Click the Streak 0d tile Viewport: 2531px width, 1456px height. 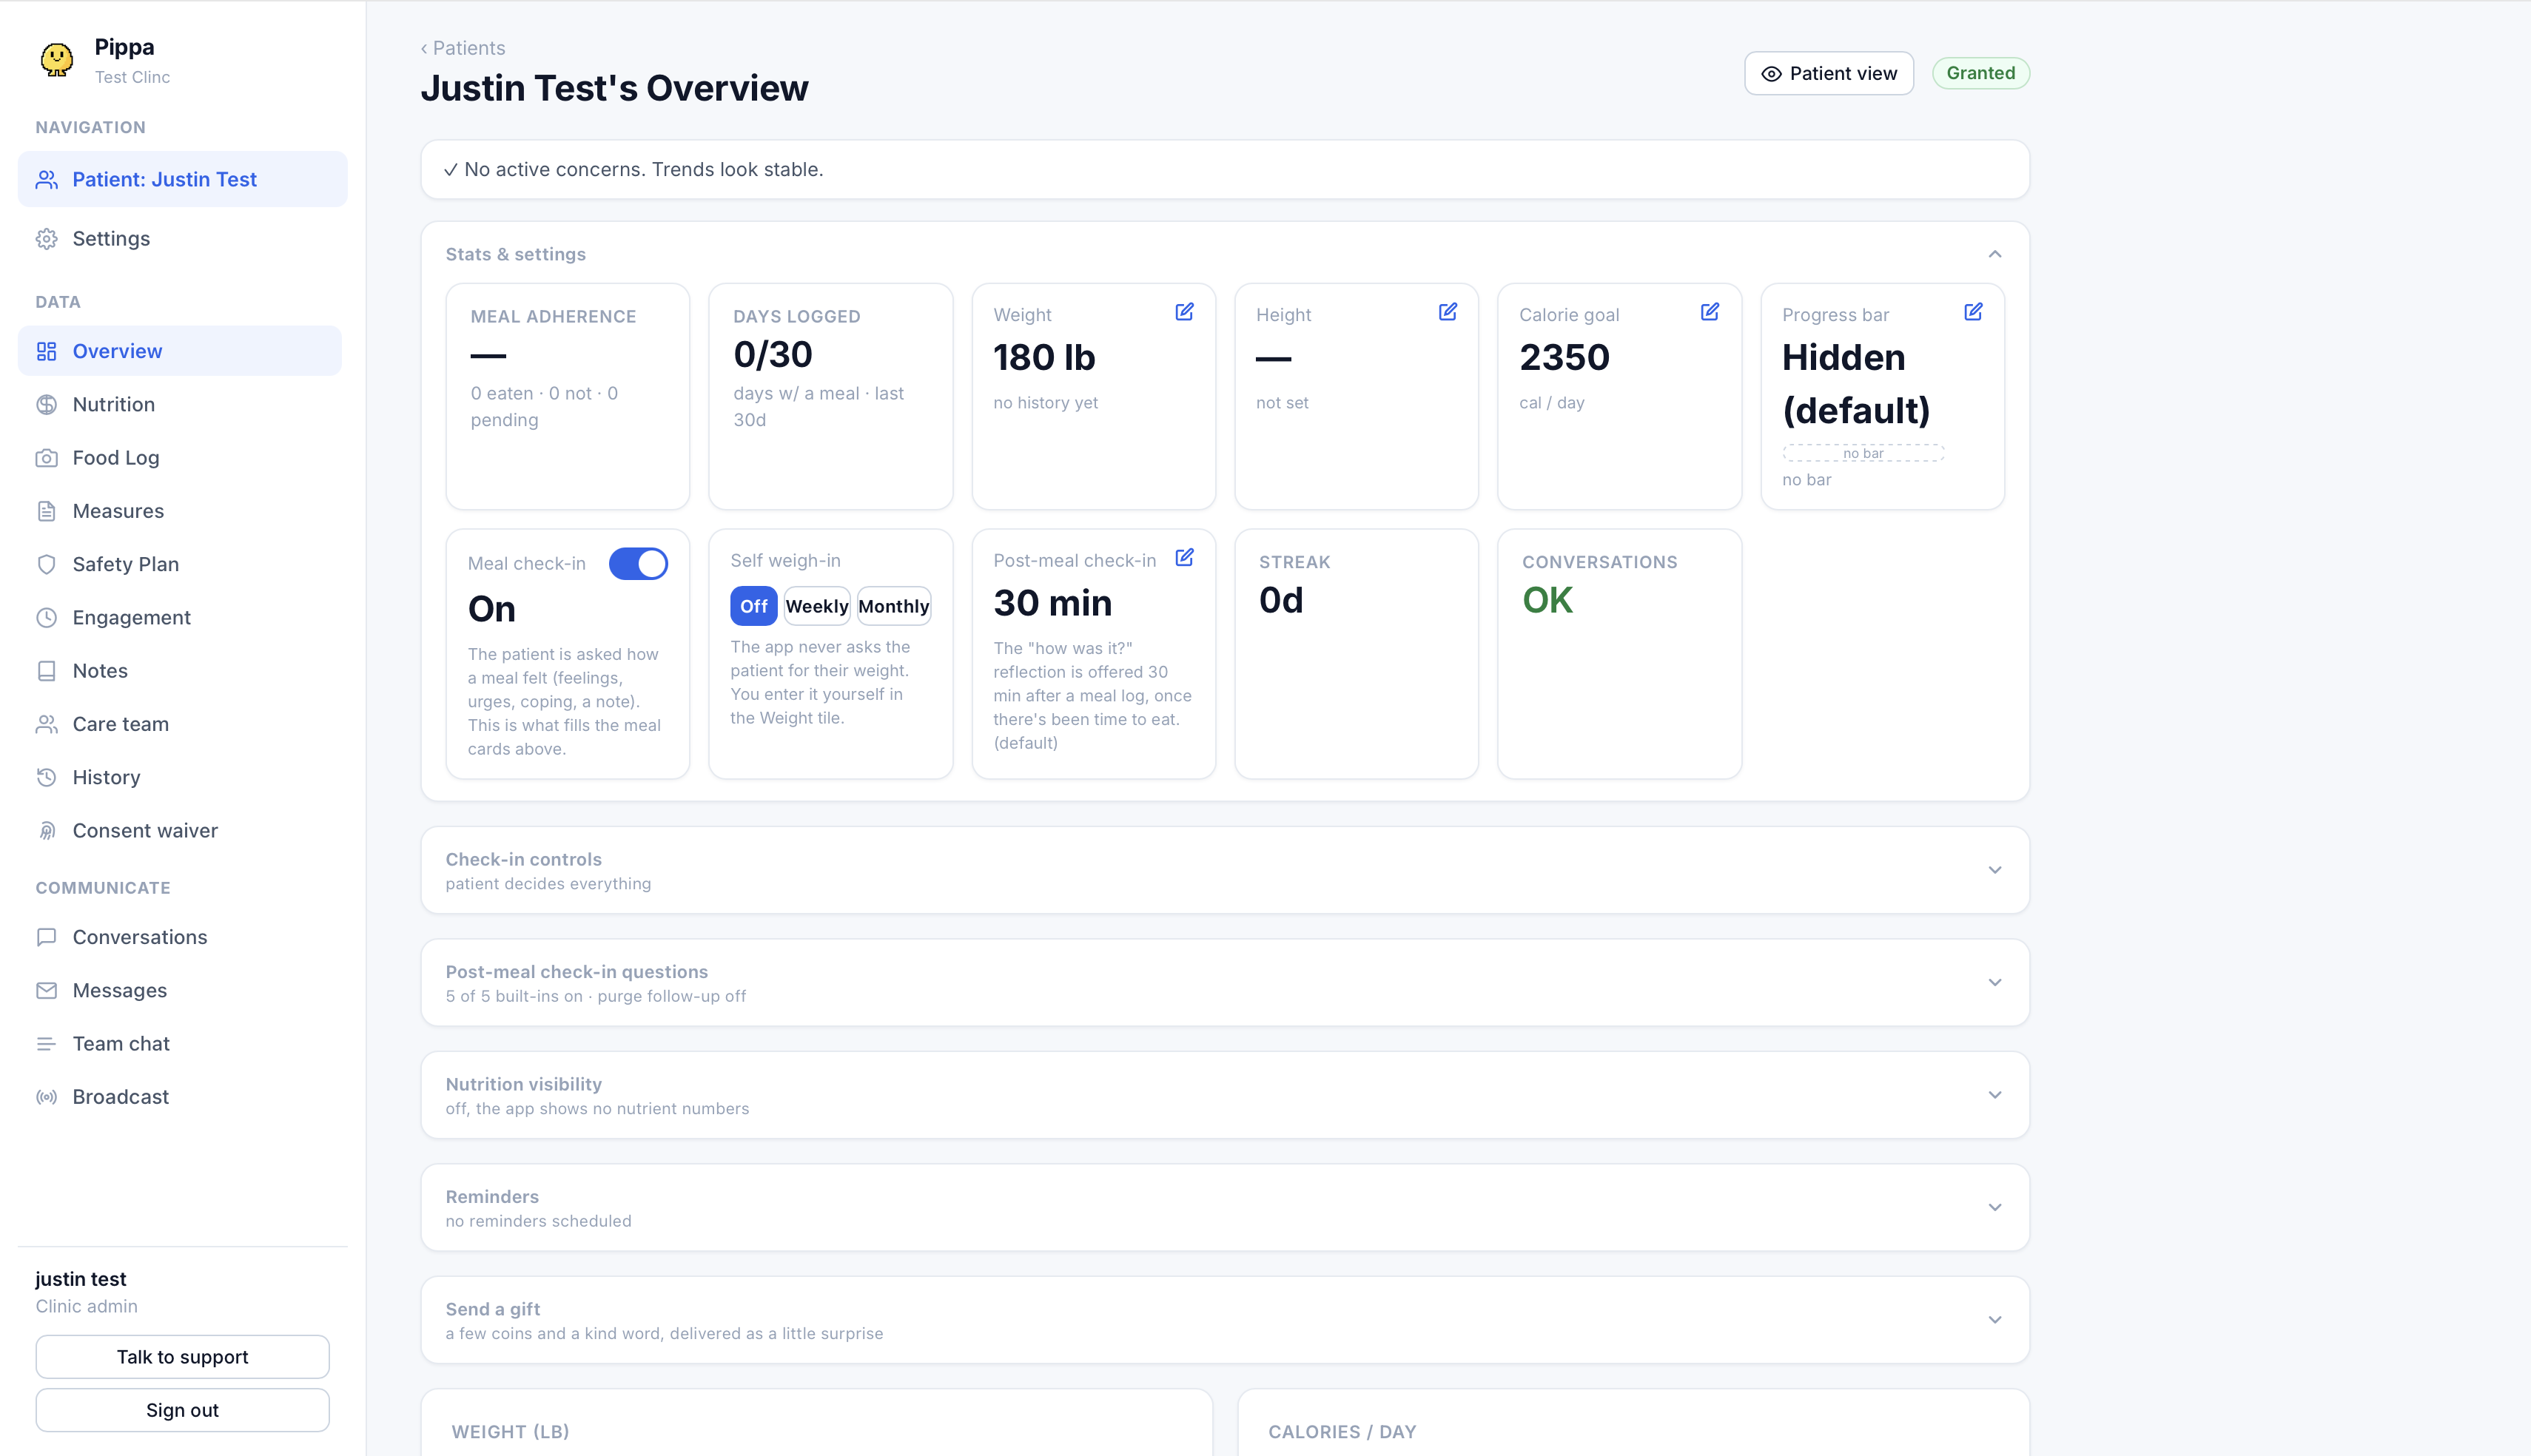pyautogui.click(x=1356, y=654)
